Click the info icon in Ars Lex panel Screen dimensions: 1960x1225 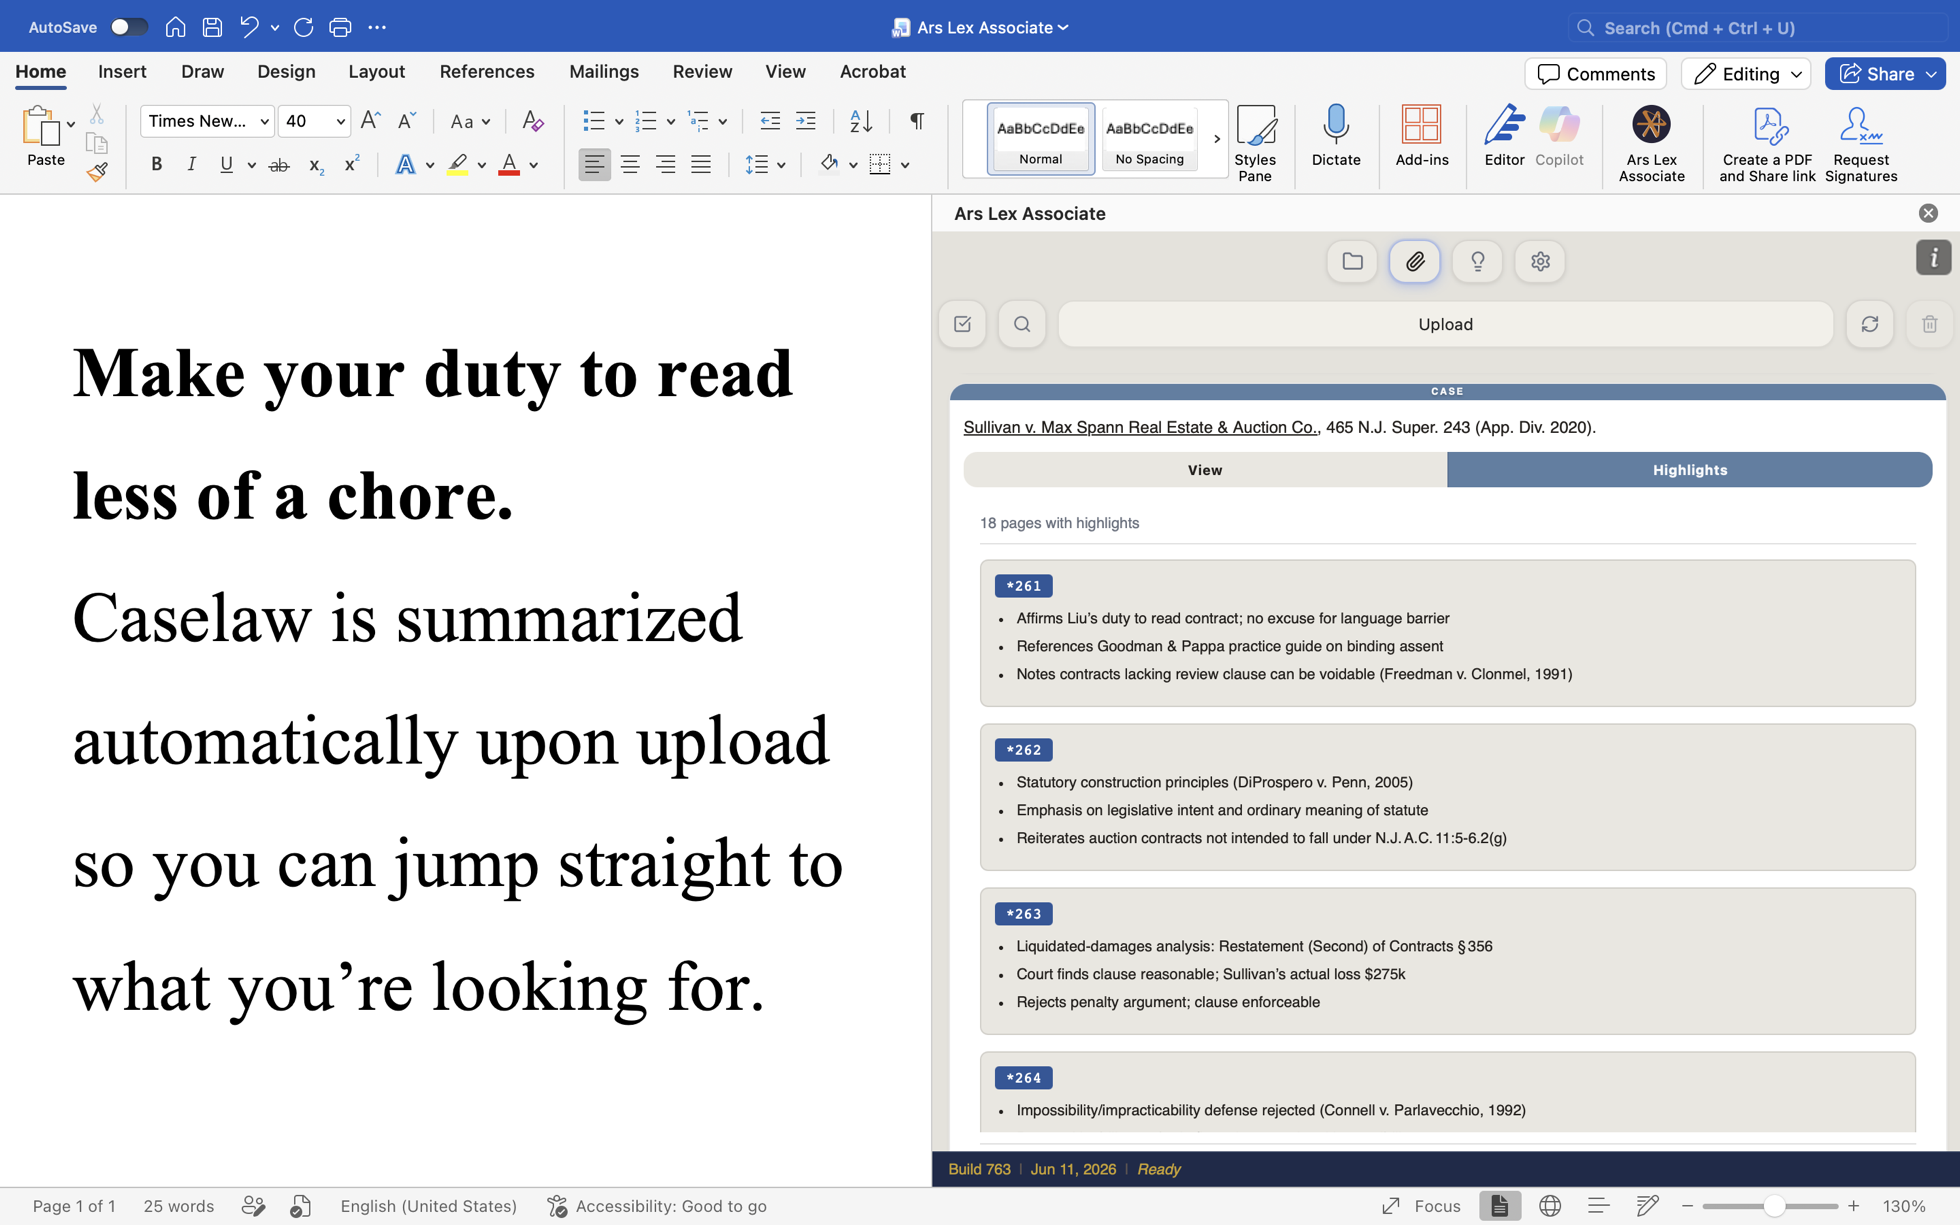point(1933,258)
